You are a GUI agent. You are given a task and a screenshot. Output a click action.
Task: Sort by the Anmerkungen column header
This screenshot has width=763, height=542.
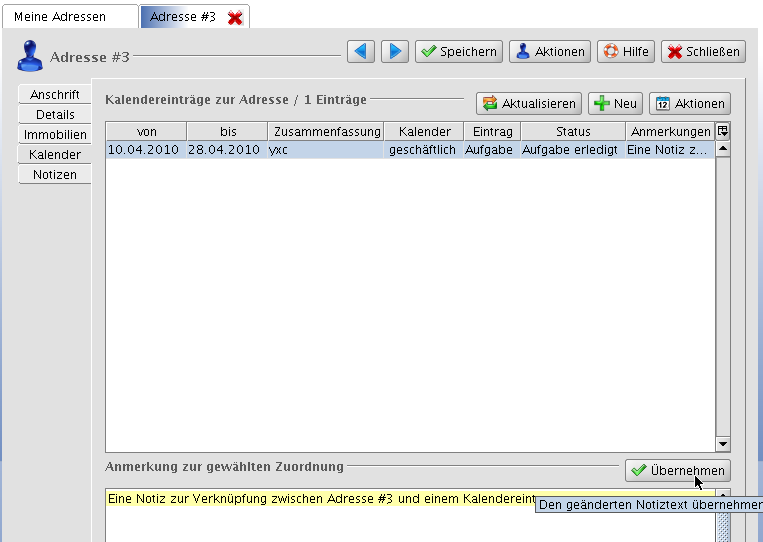point(671,131)
